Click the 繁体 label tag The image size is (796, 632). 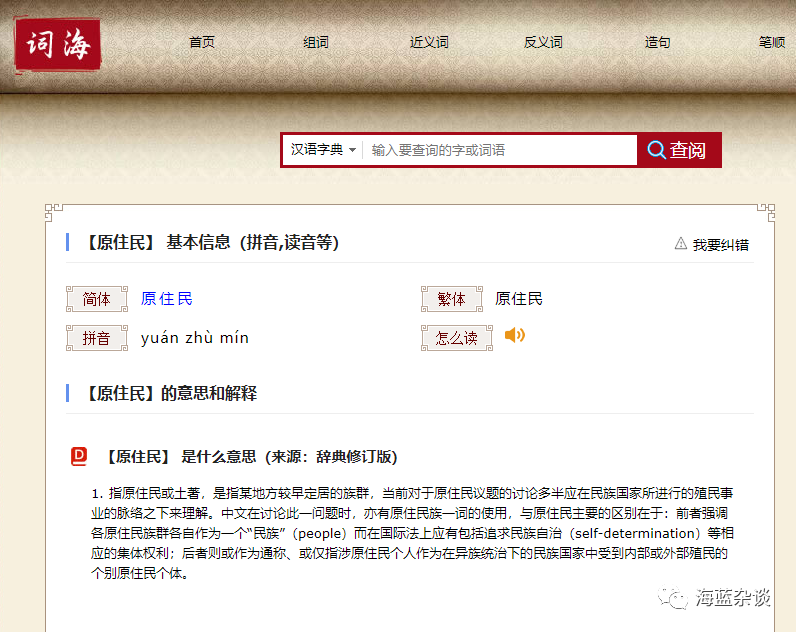(452, 299)
